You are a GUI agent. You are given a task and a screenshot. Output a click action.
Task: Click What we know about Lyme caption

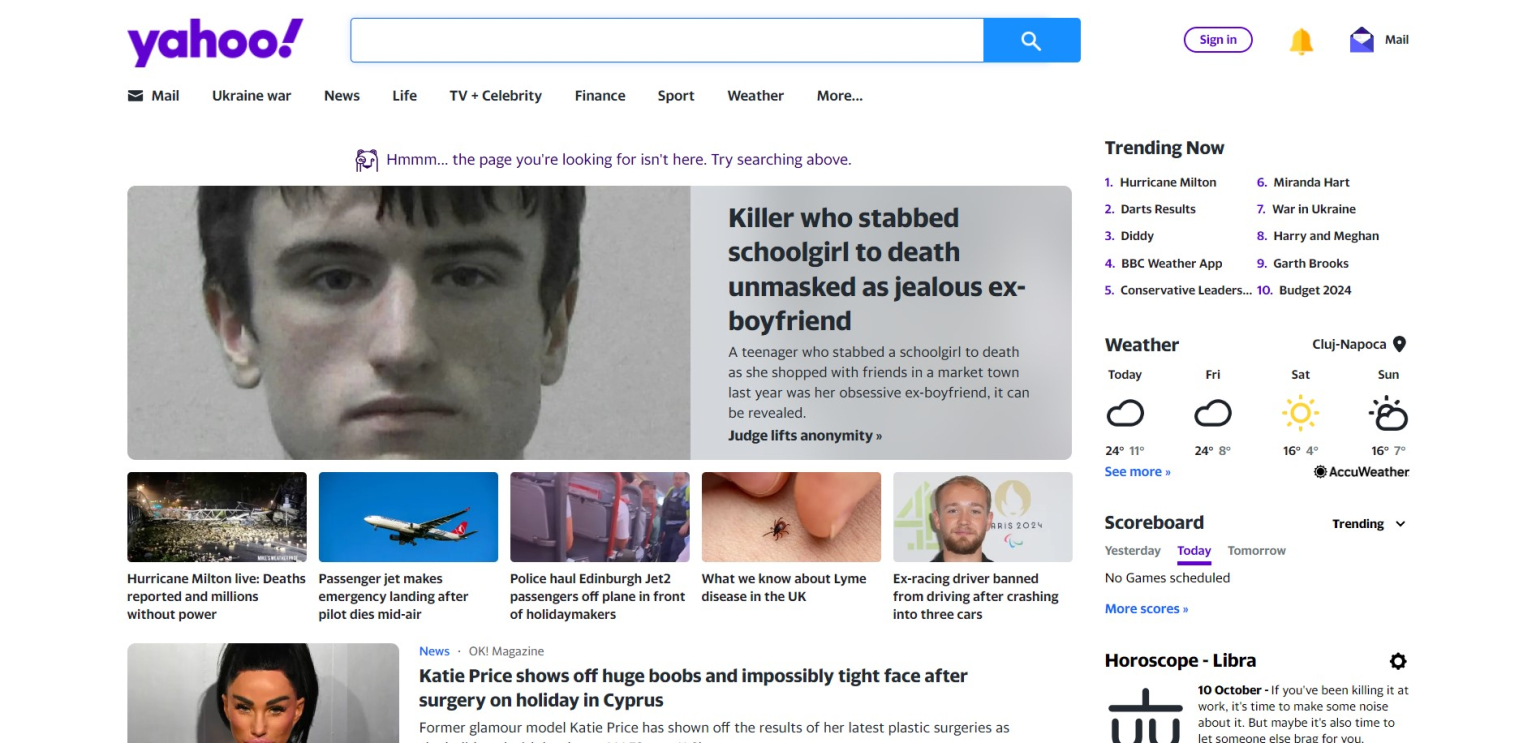click(784, 587)
